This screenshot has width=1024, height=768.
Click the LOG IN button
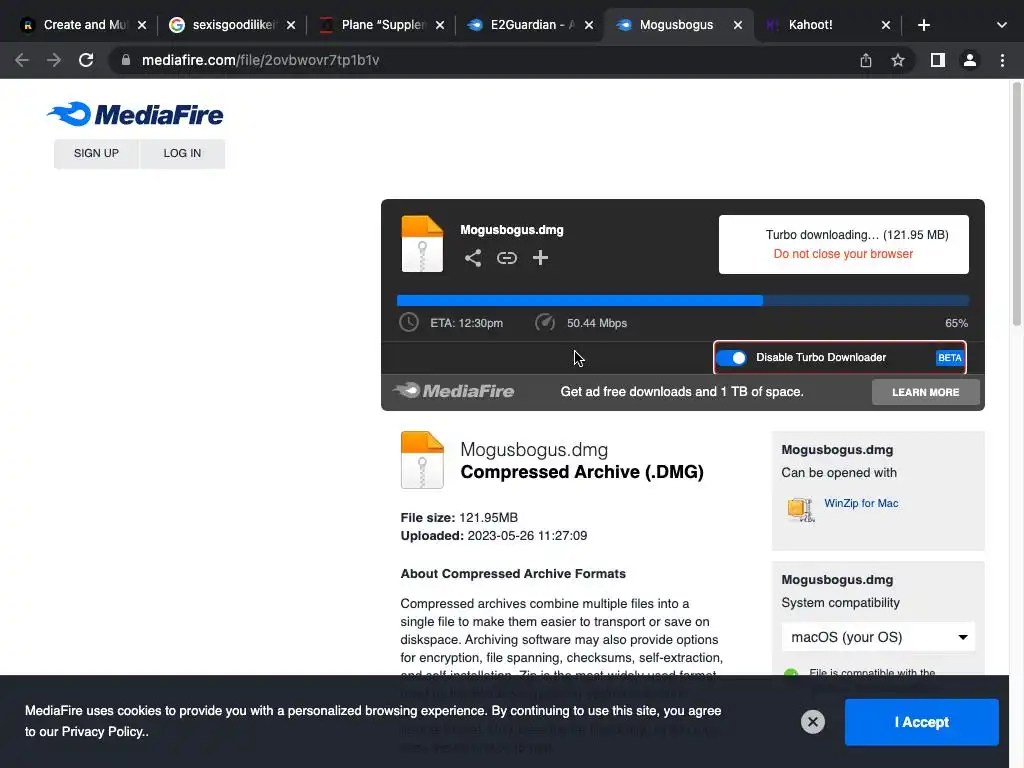point(182,153)
